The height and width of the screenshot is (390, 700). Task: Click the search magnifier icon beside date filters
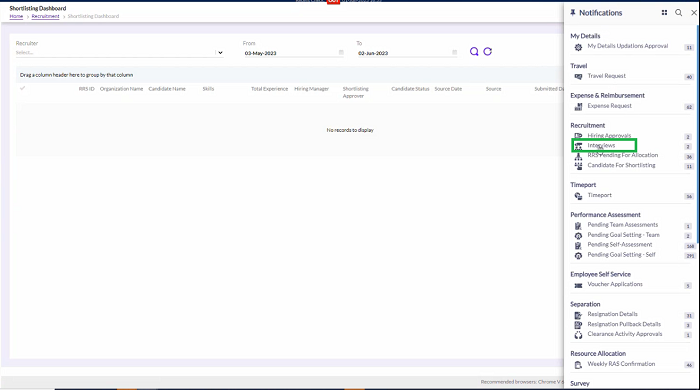click(x=474, y=52)
